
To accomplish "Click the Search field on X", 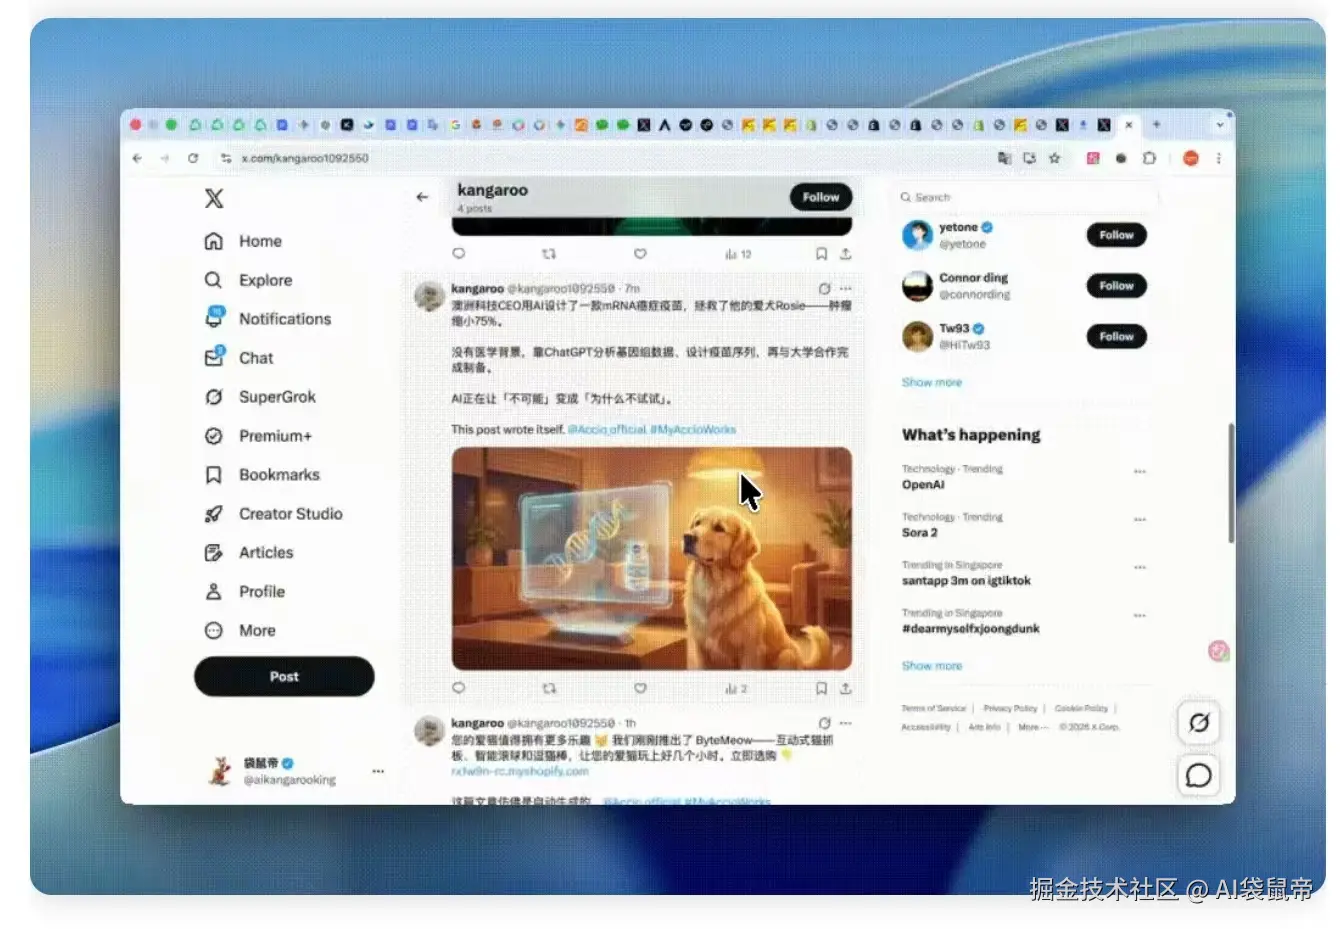I will pos(1028,197).
